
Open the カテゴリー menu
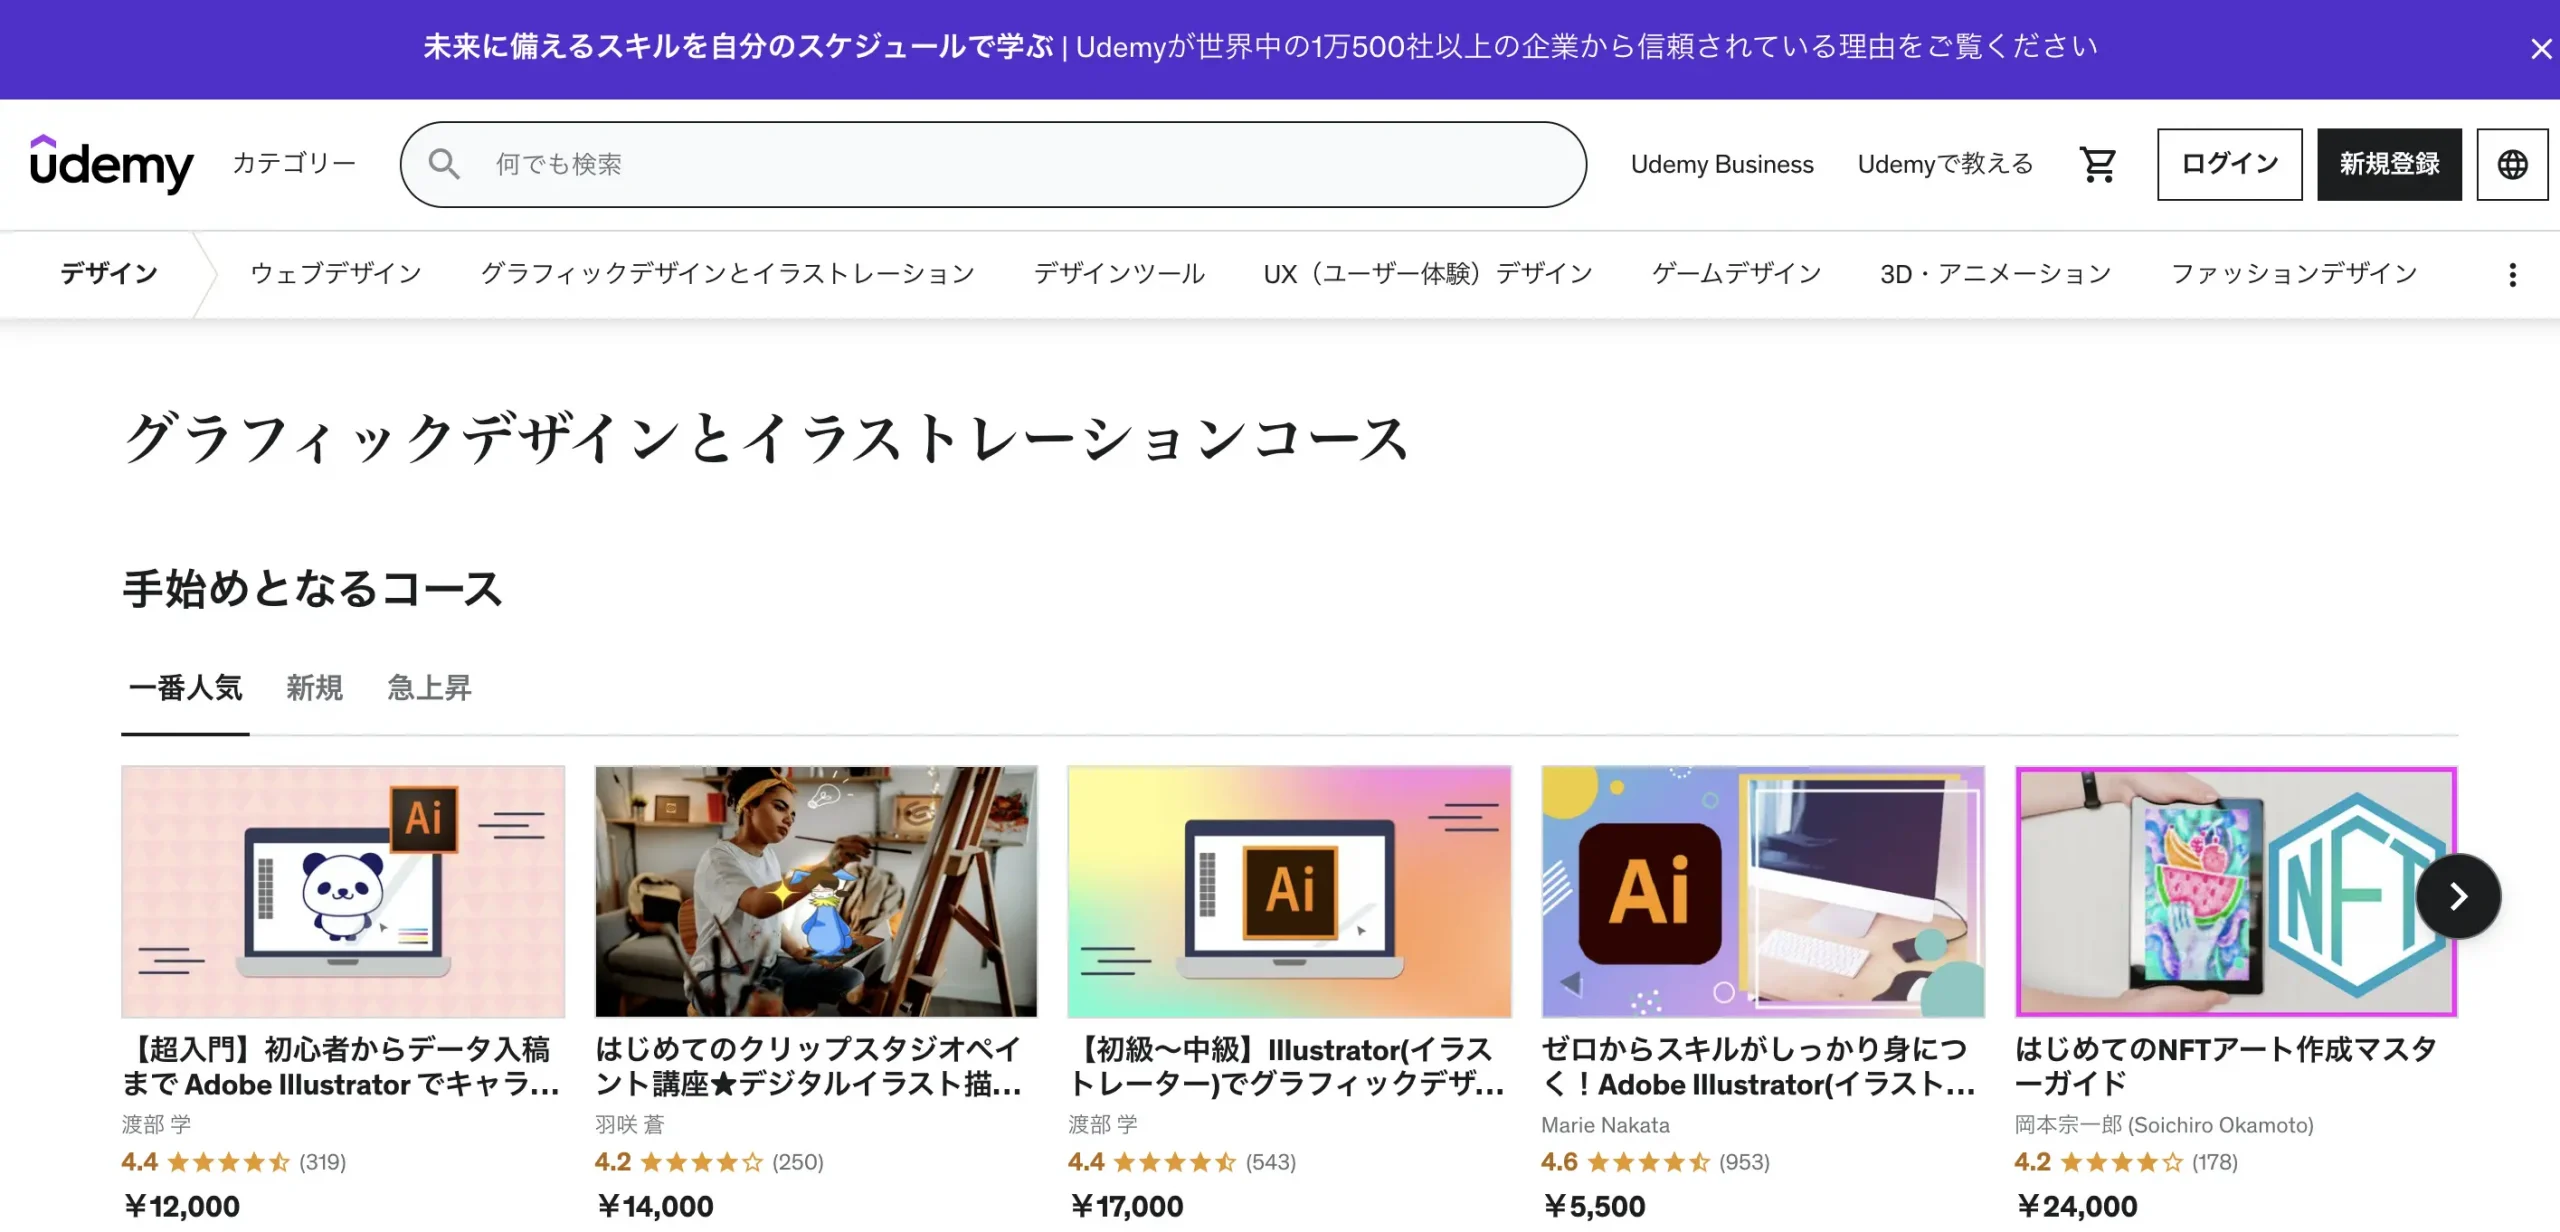294,163
